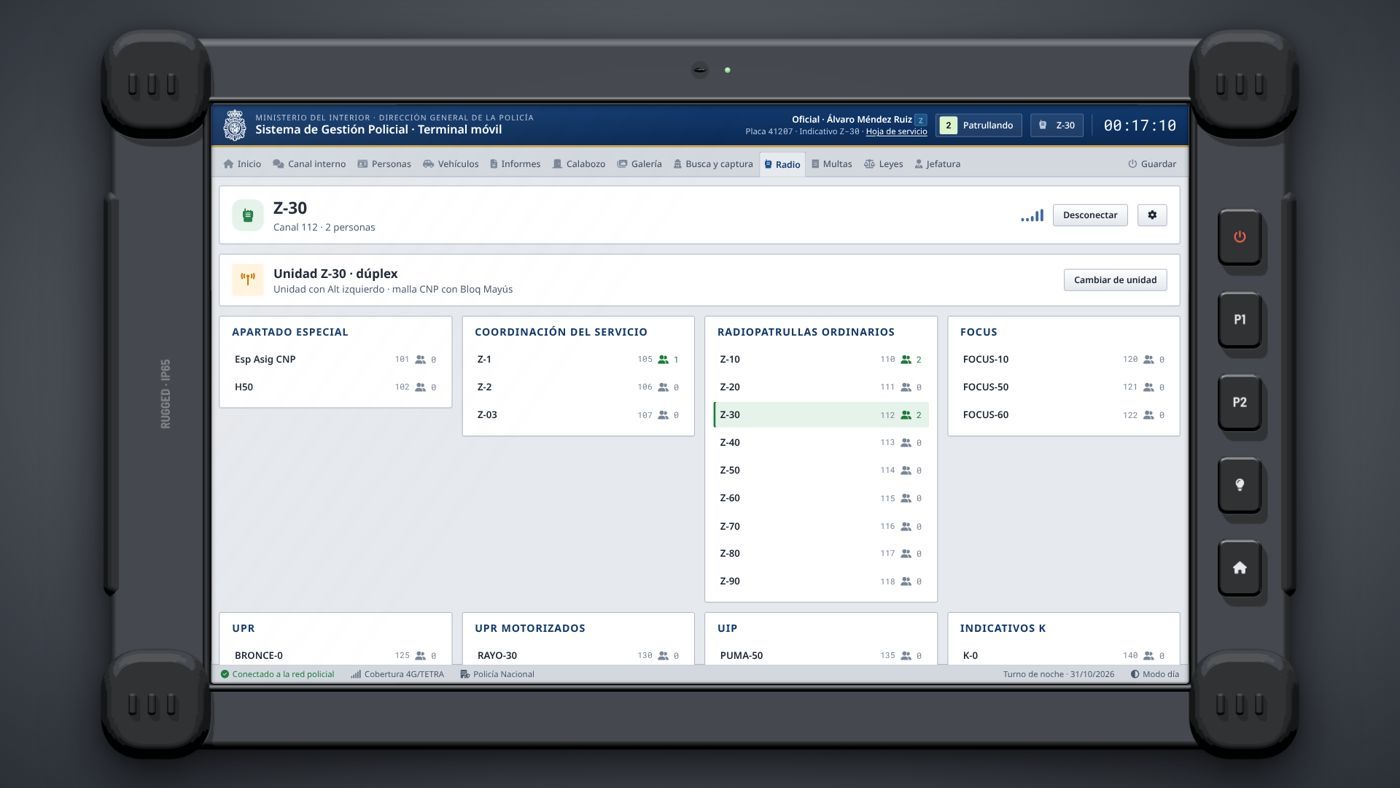Image resolution: width=1400 pixels, height=788 pixels.
Task: Switch to the Vehículos tab
Action: [451, 164]
